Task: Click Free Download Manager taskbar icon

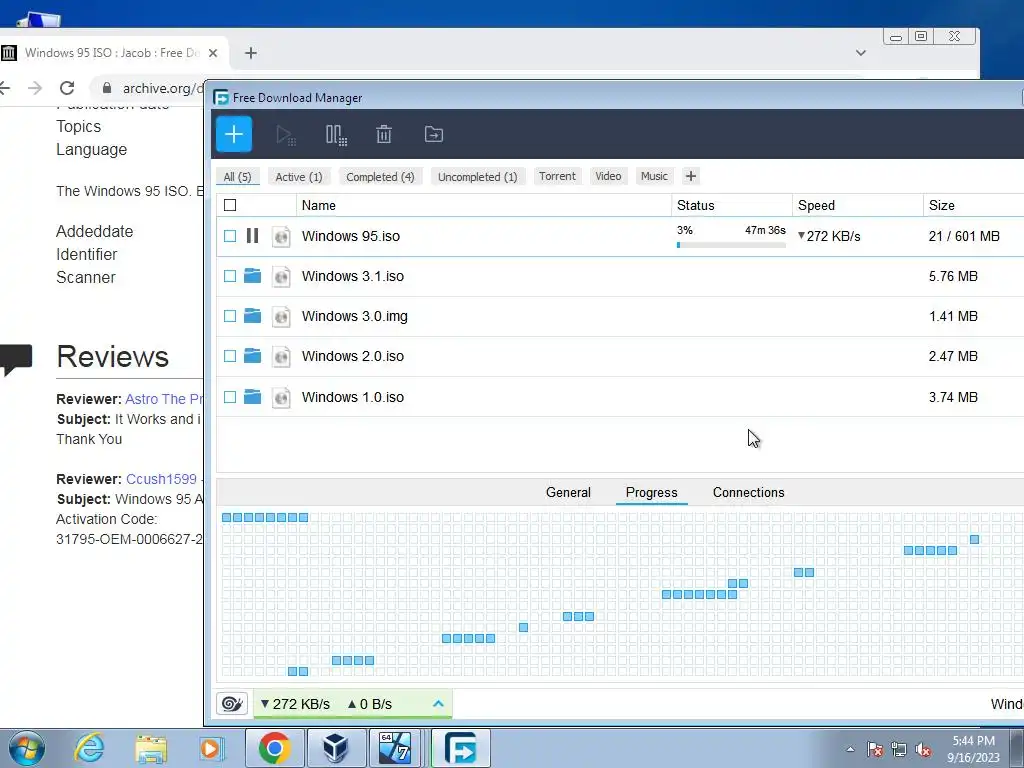Action: (461, 748)
